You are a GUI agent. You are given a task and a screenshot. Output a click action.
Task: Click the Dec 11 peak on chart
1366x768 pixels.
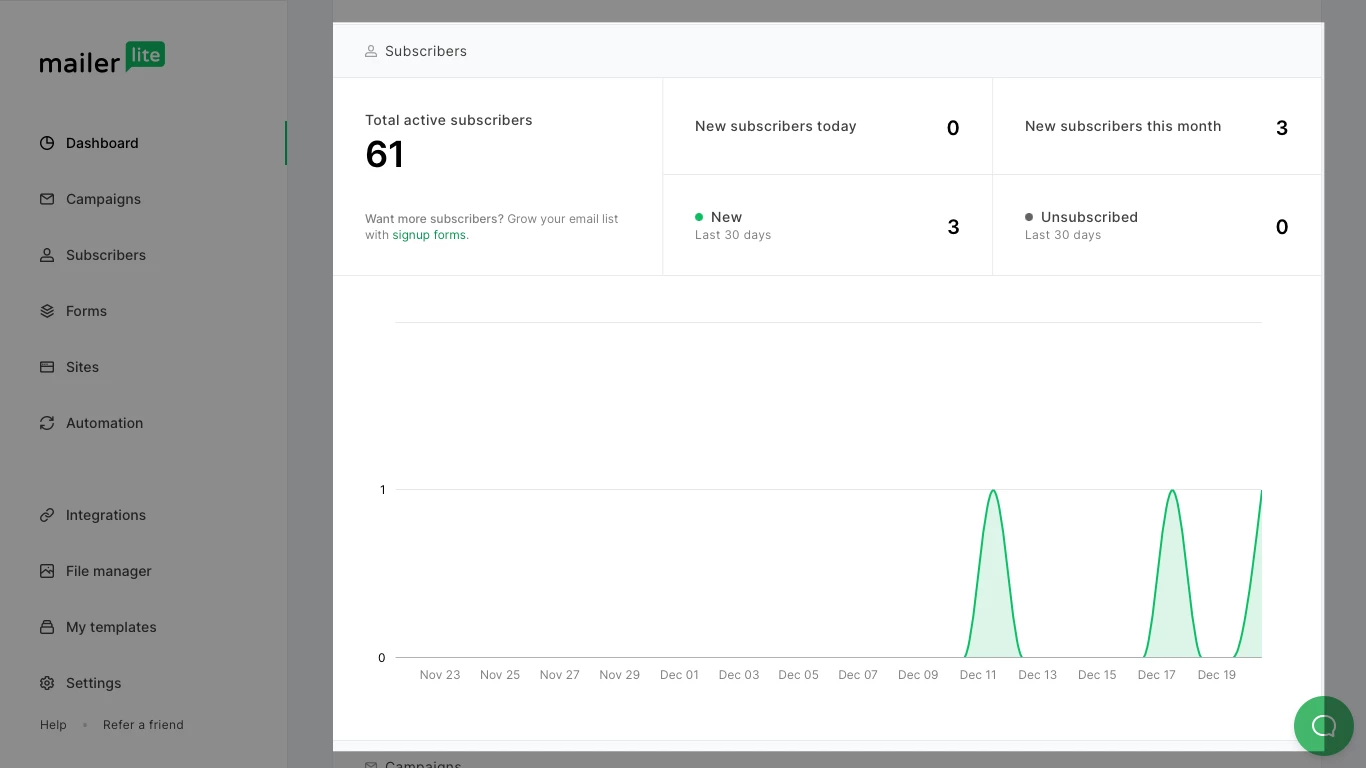pyautogui.click(x=992, y=491)
